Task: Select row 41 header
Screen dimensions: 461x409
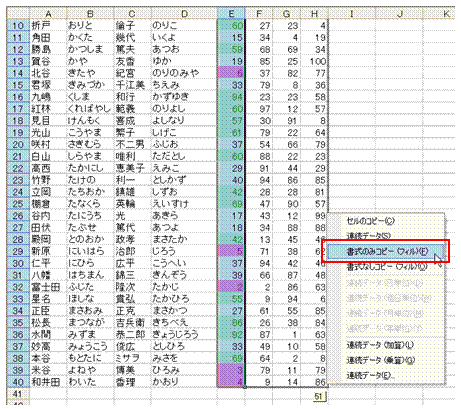Action: coord(18,394)
